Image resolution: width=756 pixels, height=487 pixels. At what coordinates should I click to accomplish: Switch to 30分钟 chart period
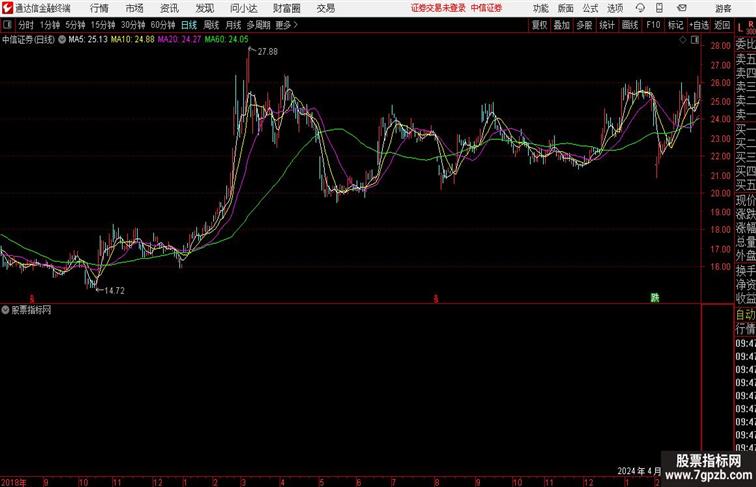click(133, 25)
